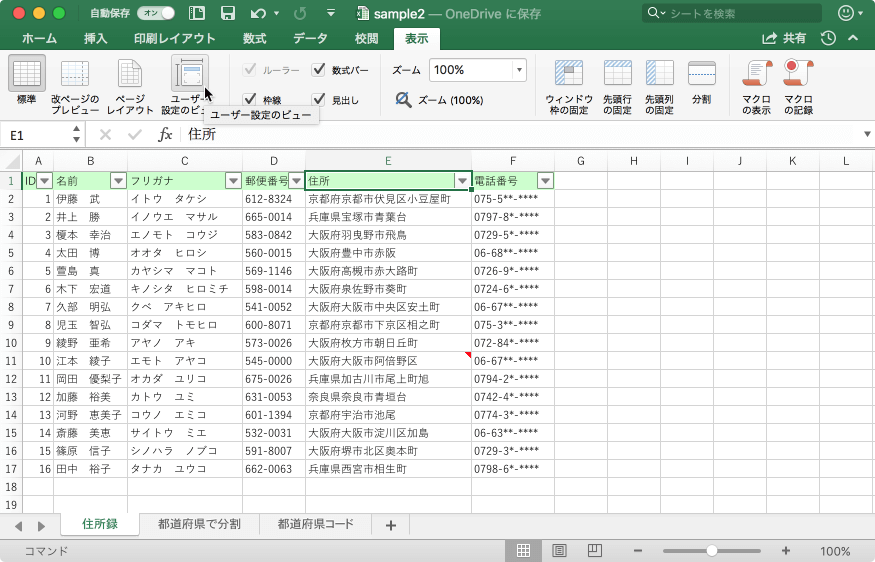Open quick access toolbar customize dropdown
This screenshot has width=875, height=562.
(x=331, y=13)
